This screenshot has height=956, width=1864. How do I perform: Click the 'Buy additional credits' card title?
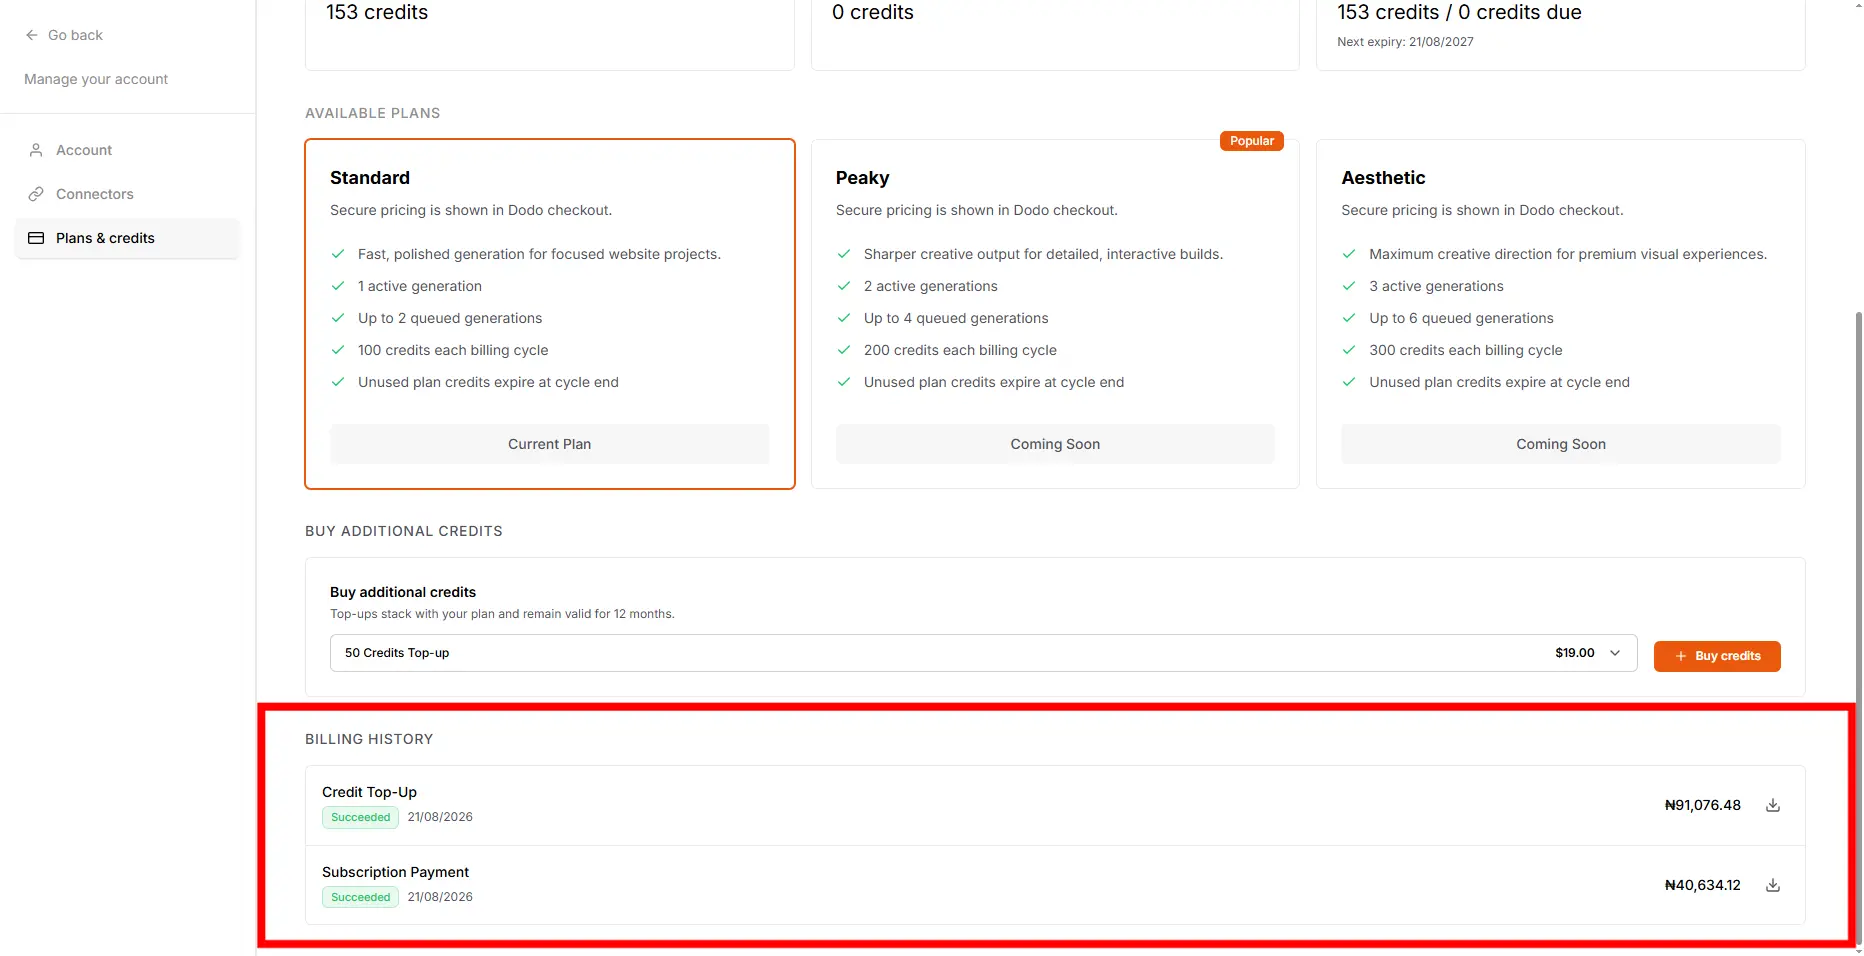coord(403,592)
